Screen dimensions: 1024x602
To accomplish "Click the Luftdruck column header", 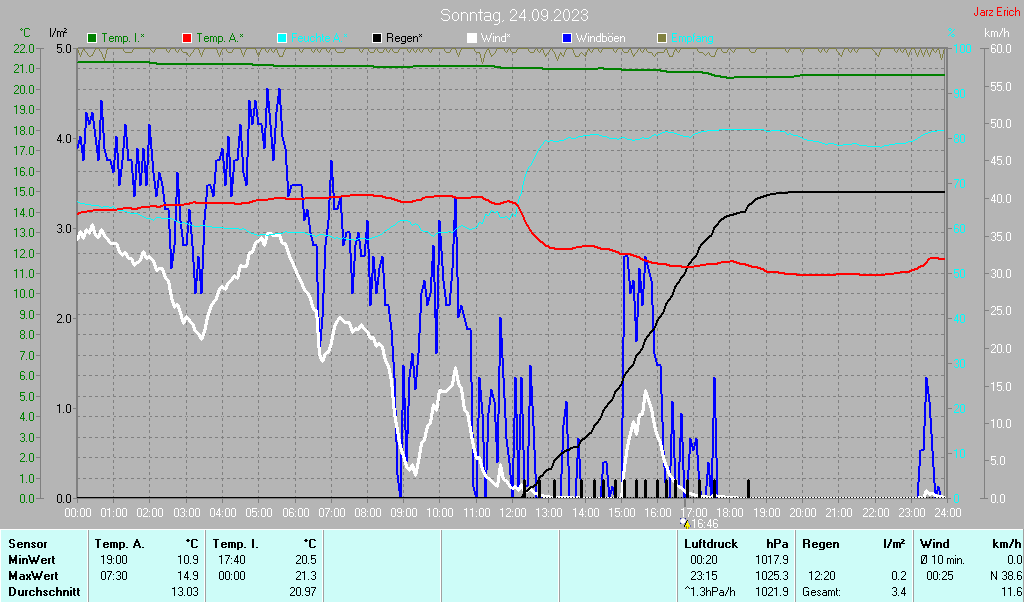I will tap(712, 543).
